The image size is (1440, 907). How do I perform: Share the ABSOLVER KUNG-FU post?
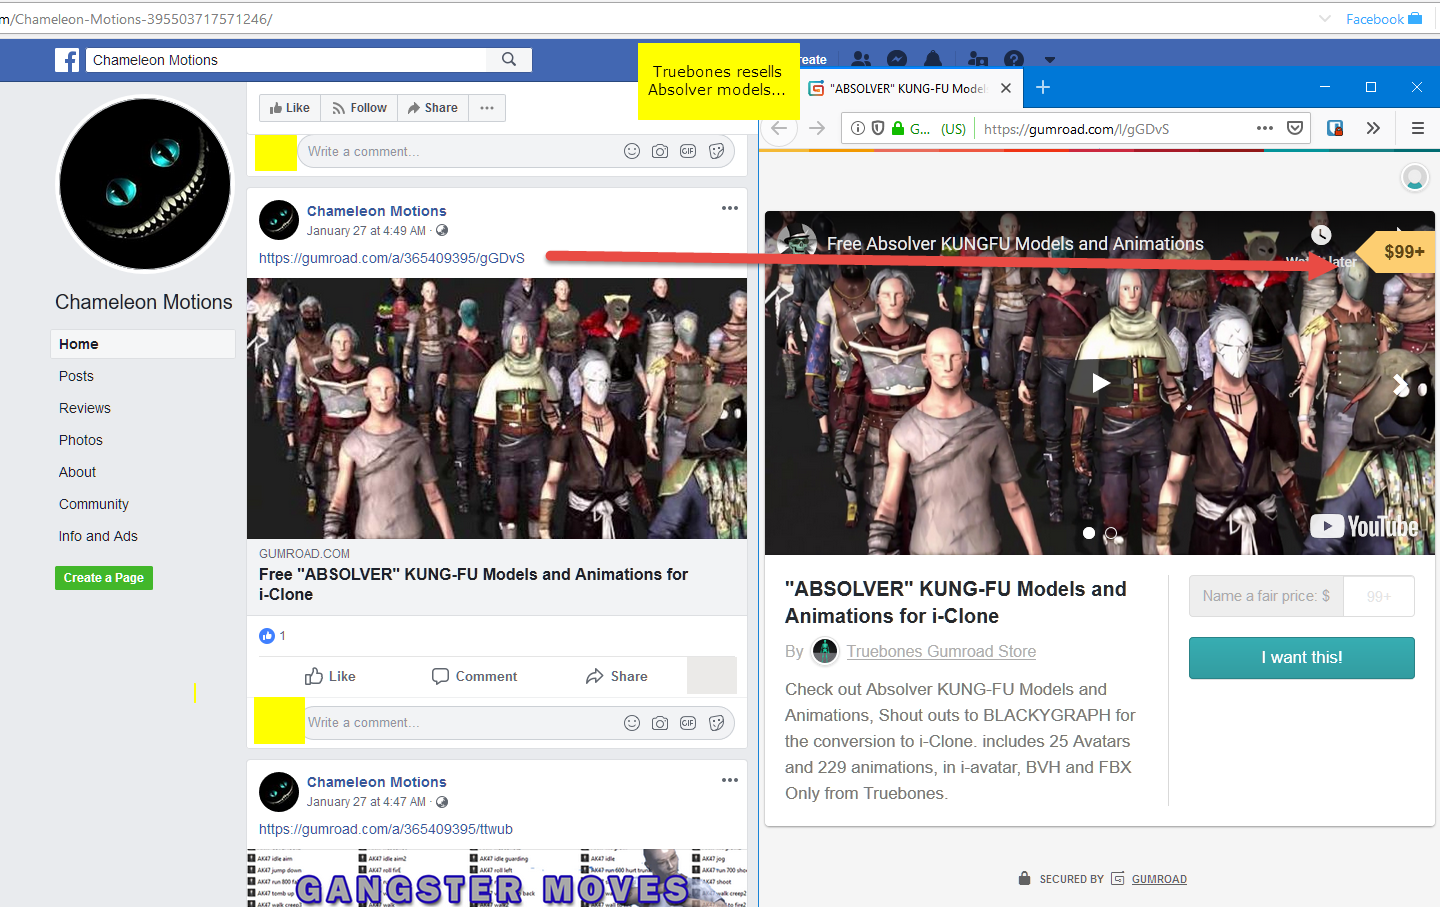pyautogui.click(x=617, y=676)
